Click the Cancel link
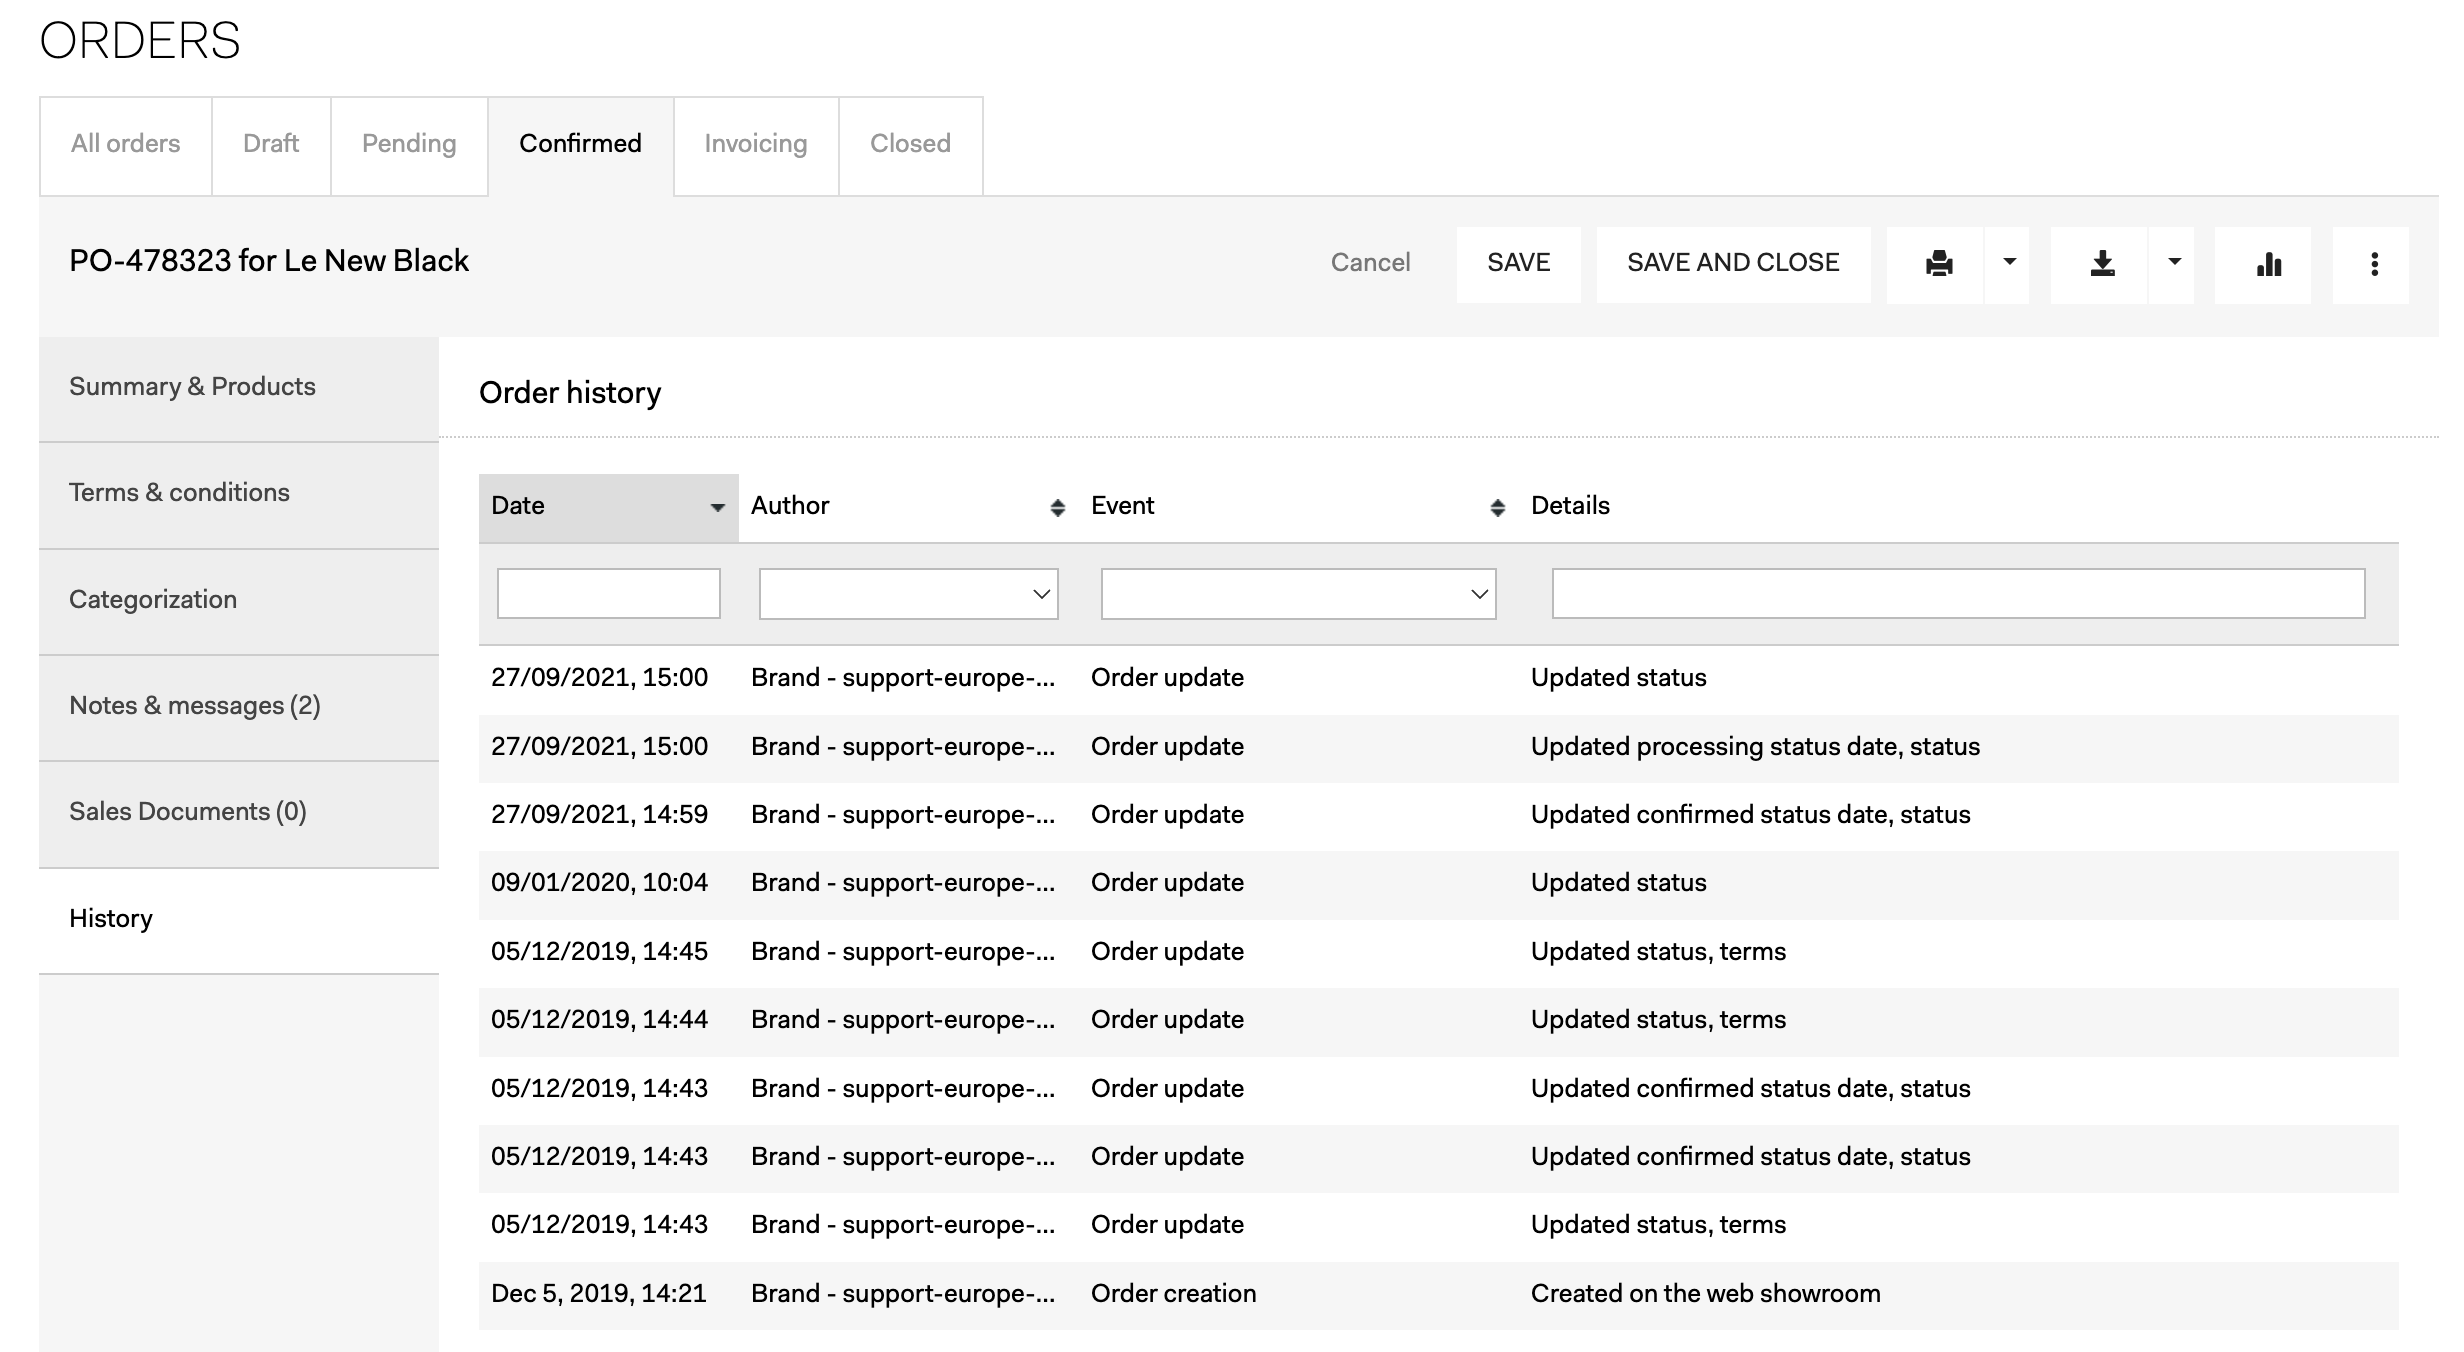Image resolution: width=2464 pixels, height=1352 pixels. tap(1369, 263)
